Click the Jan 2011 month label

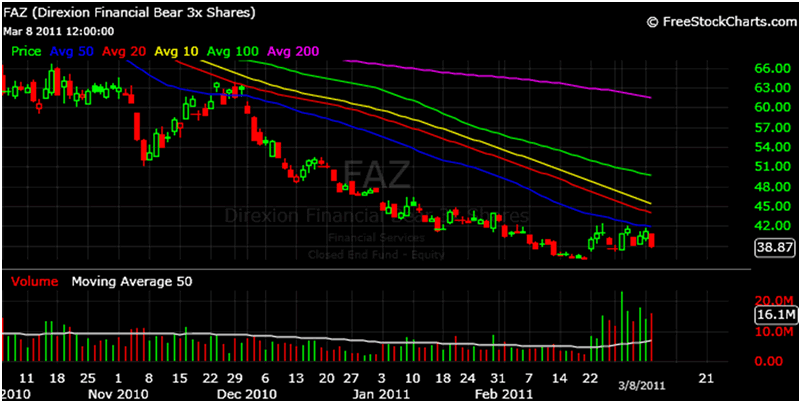coord(380,394)
